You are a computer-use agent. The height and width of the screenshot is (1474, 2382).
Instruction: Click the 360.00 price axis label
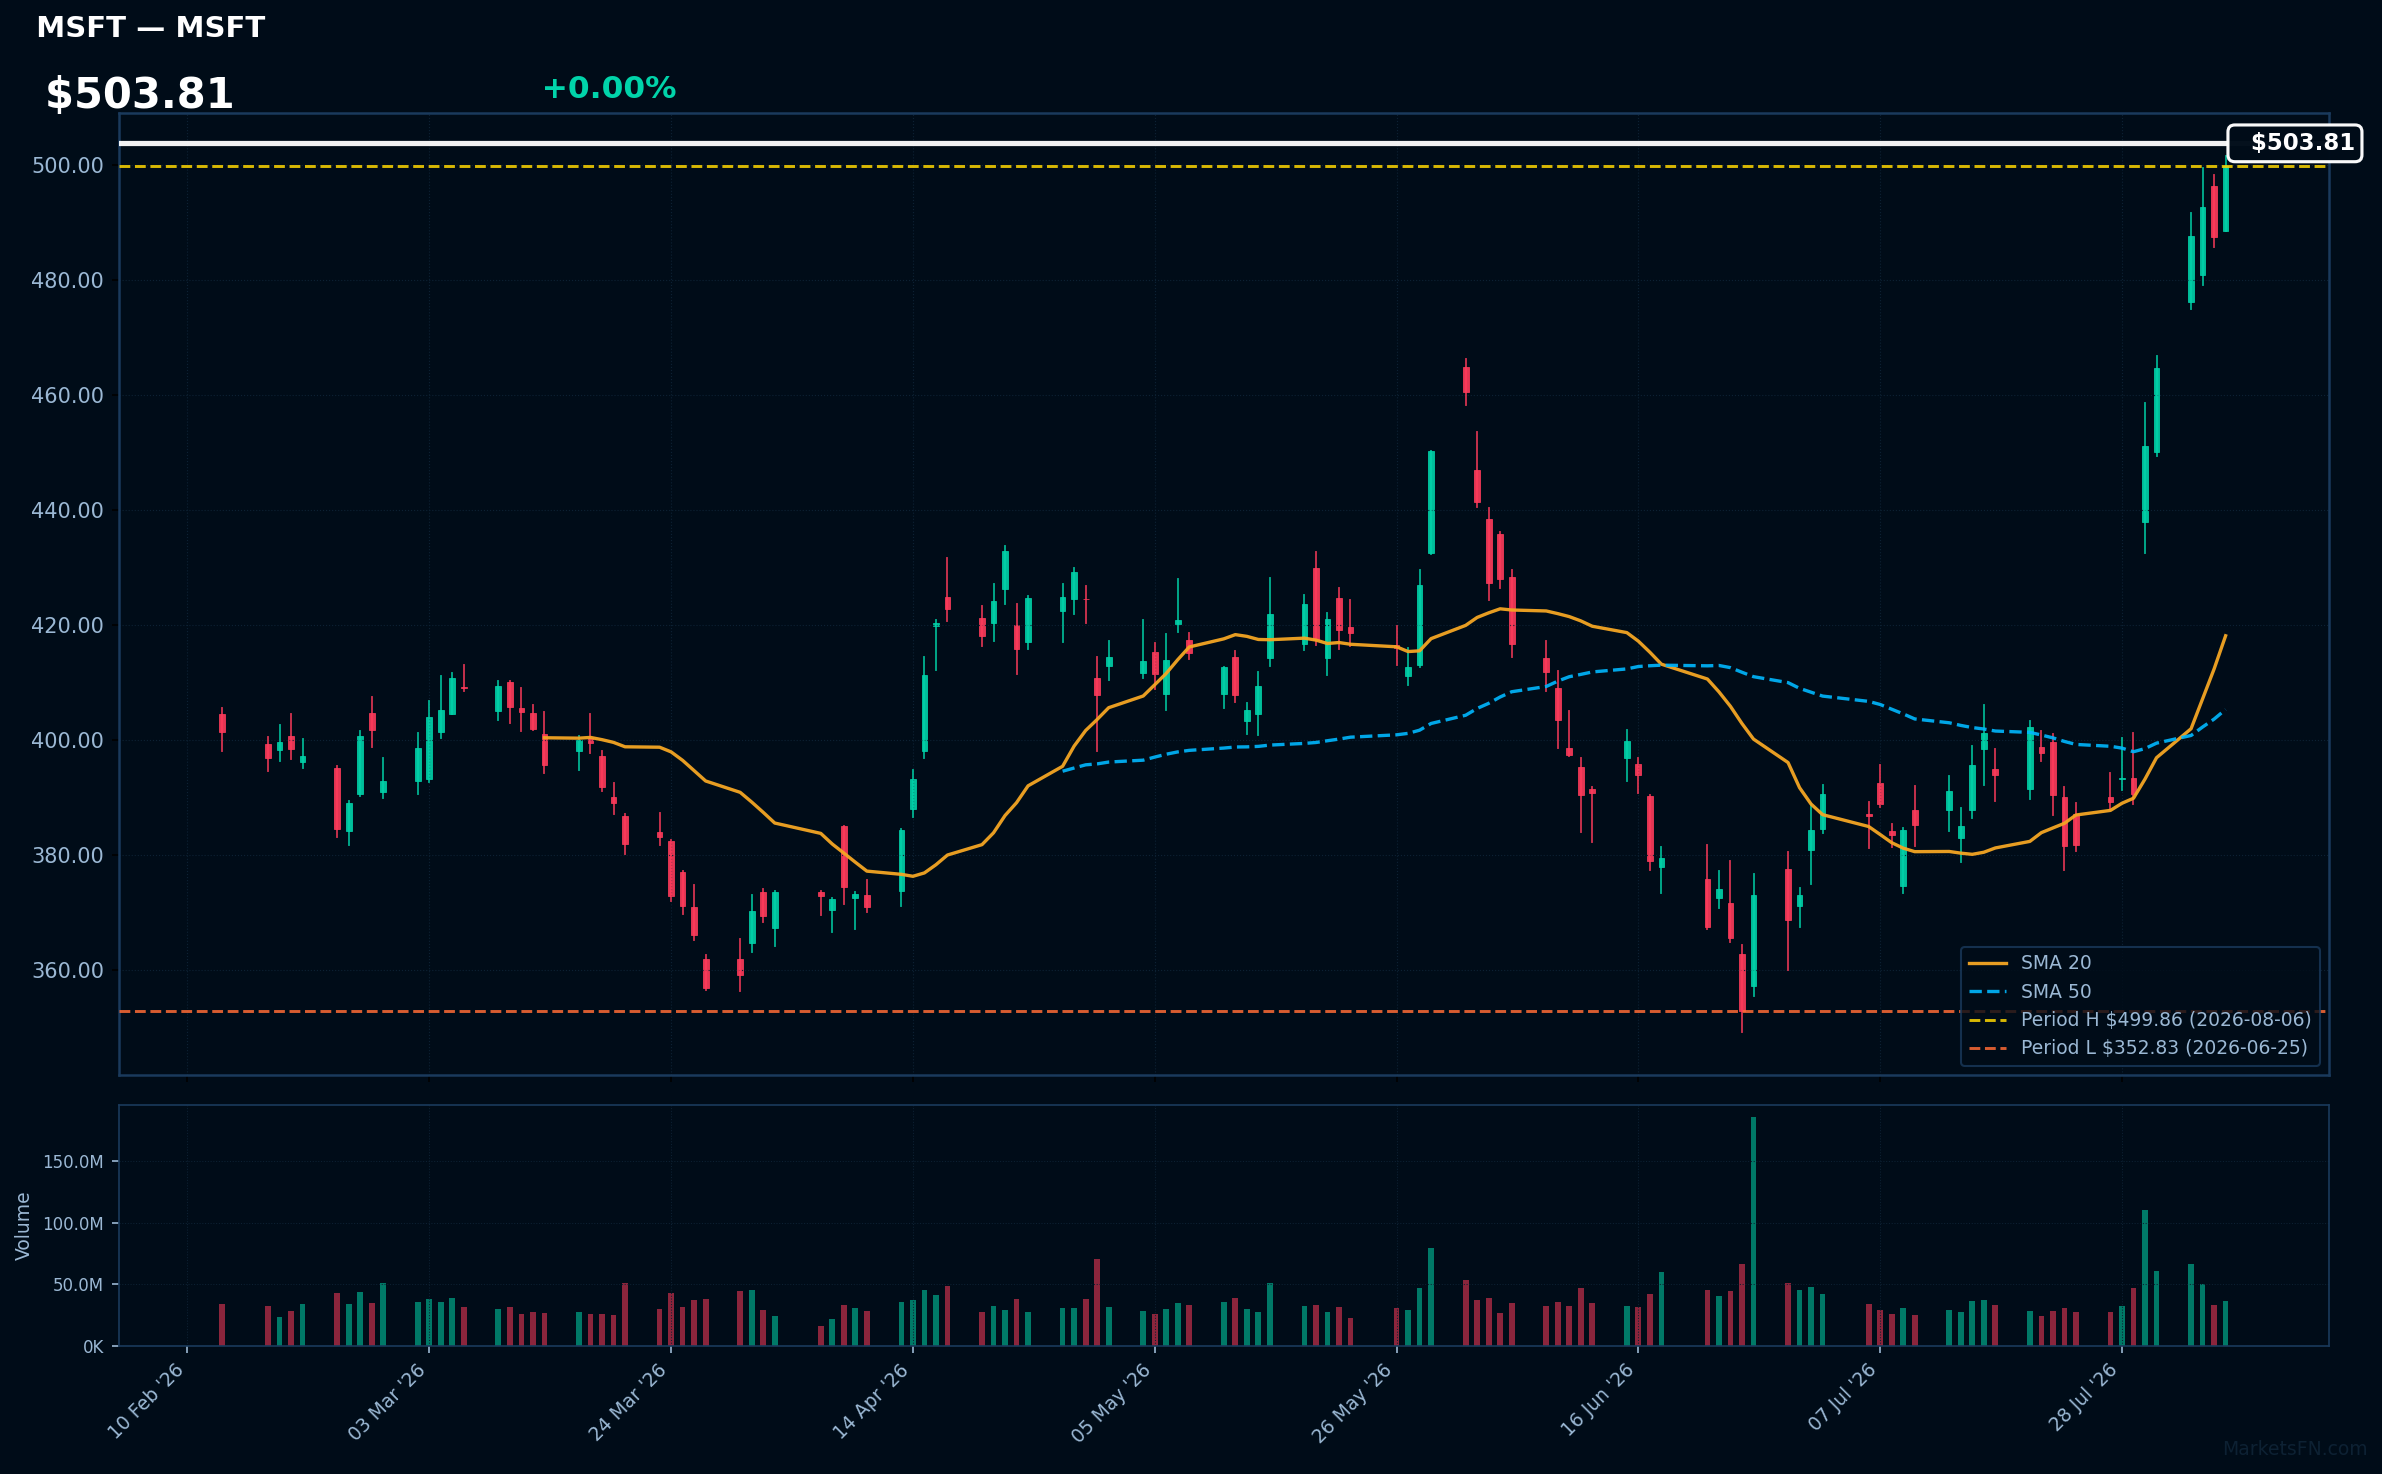click(x=68, y=971)
